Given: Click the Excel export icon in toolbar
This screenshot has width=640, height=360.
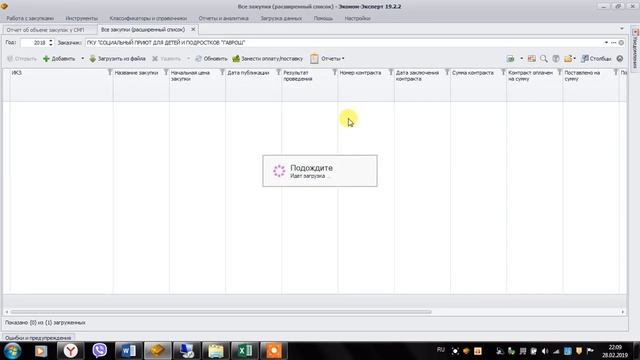Looking at the screenshot, I should click(x=511, y=59).
